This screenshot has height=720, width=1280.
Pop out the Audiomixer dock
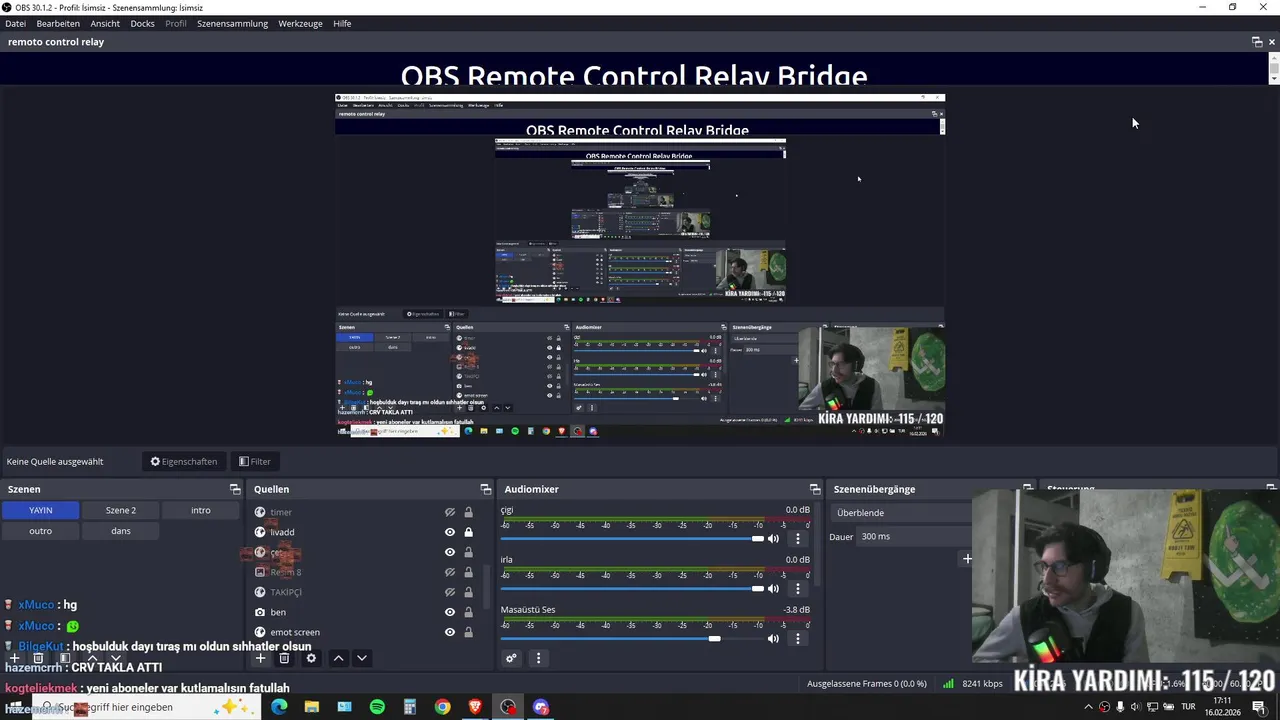[x=815, y=489]
